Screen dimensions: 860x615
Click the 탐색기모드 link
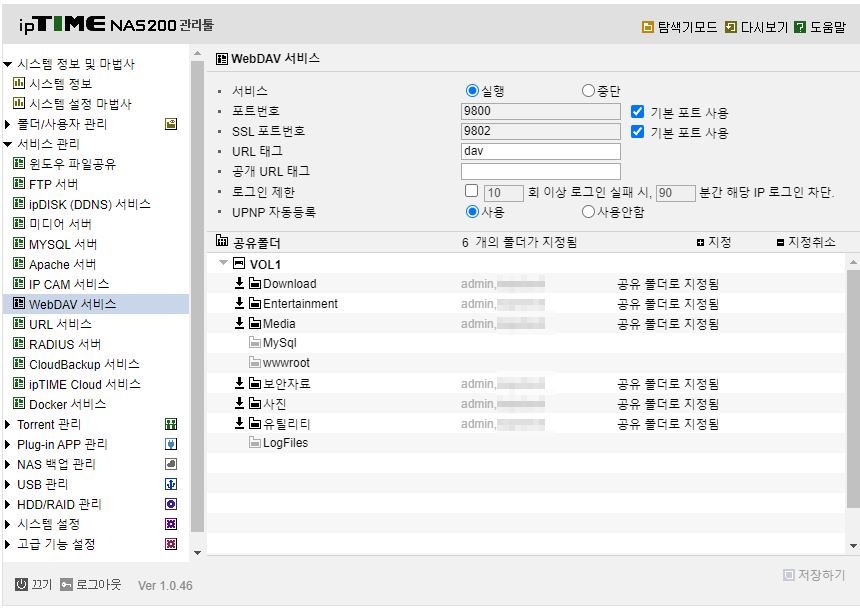point(687,27)
